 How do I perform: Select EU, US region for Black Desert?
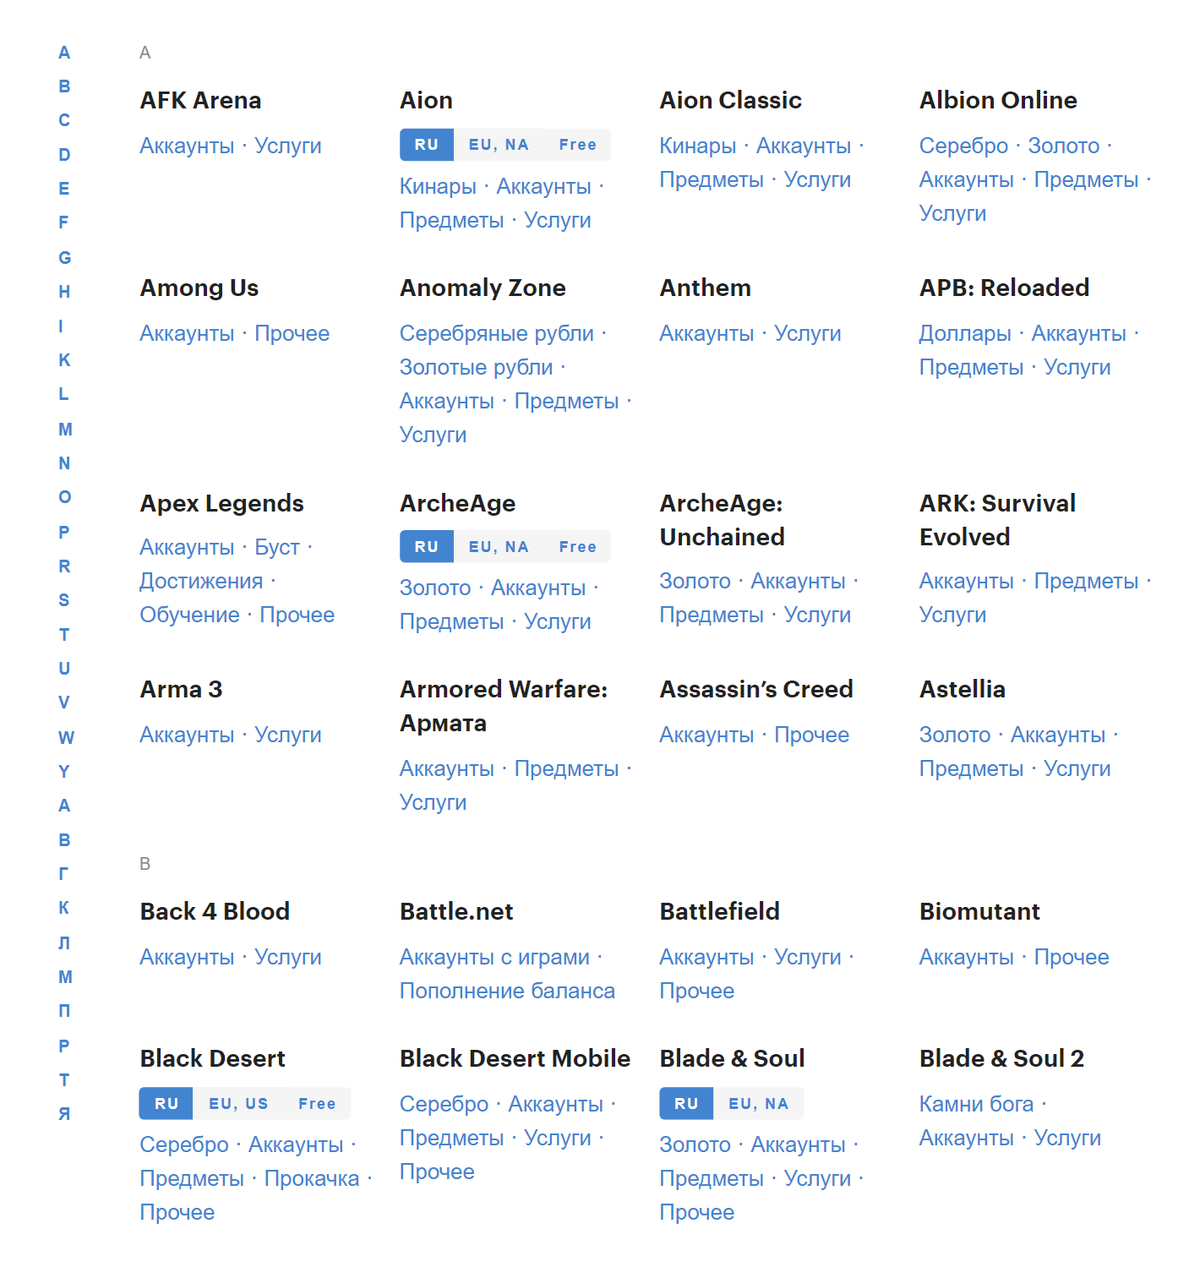(238, 1104)
